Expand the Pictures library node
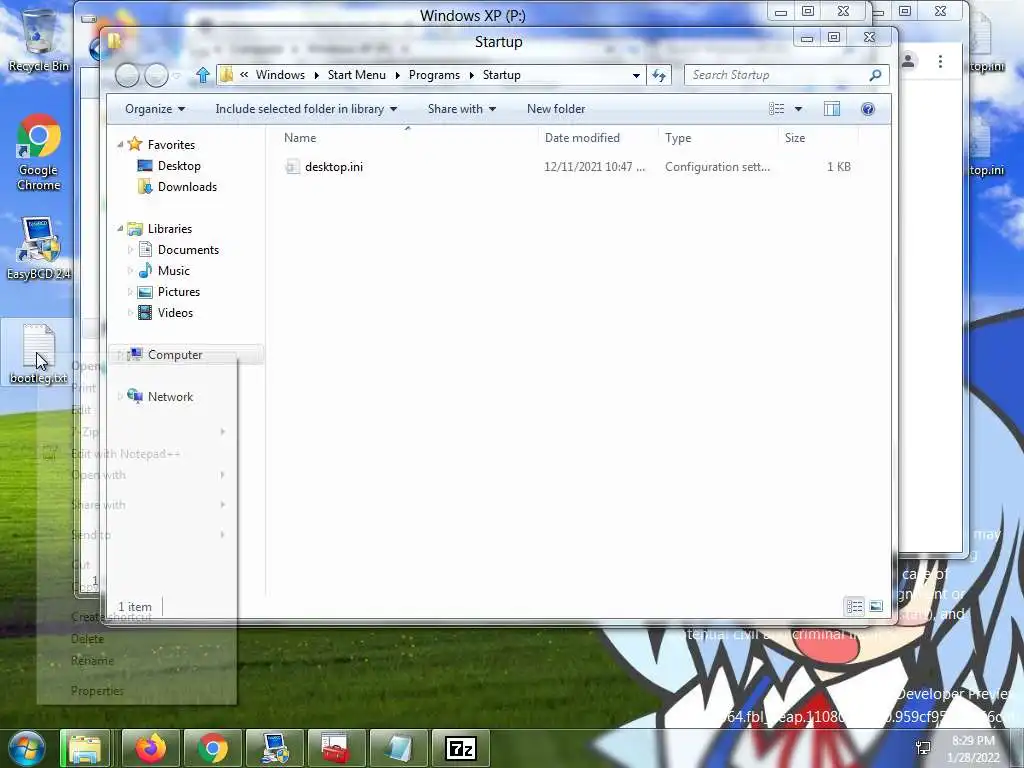The image size is (1024, 768). tap(130, 291)
